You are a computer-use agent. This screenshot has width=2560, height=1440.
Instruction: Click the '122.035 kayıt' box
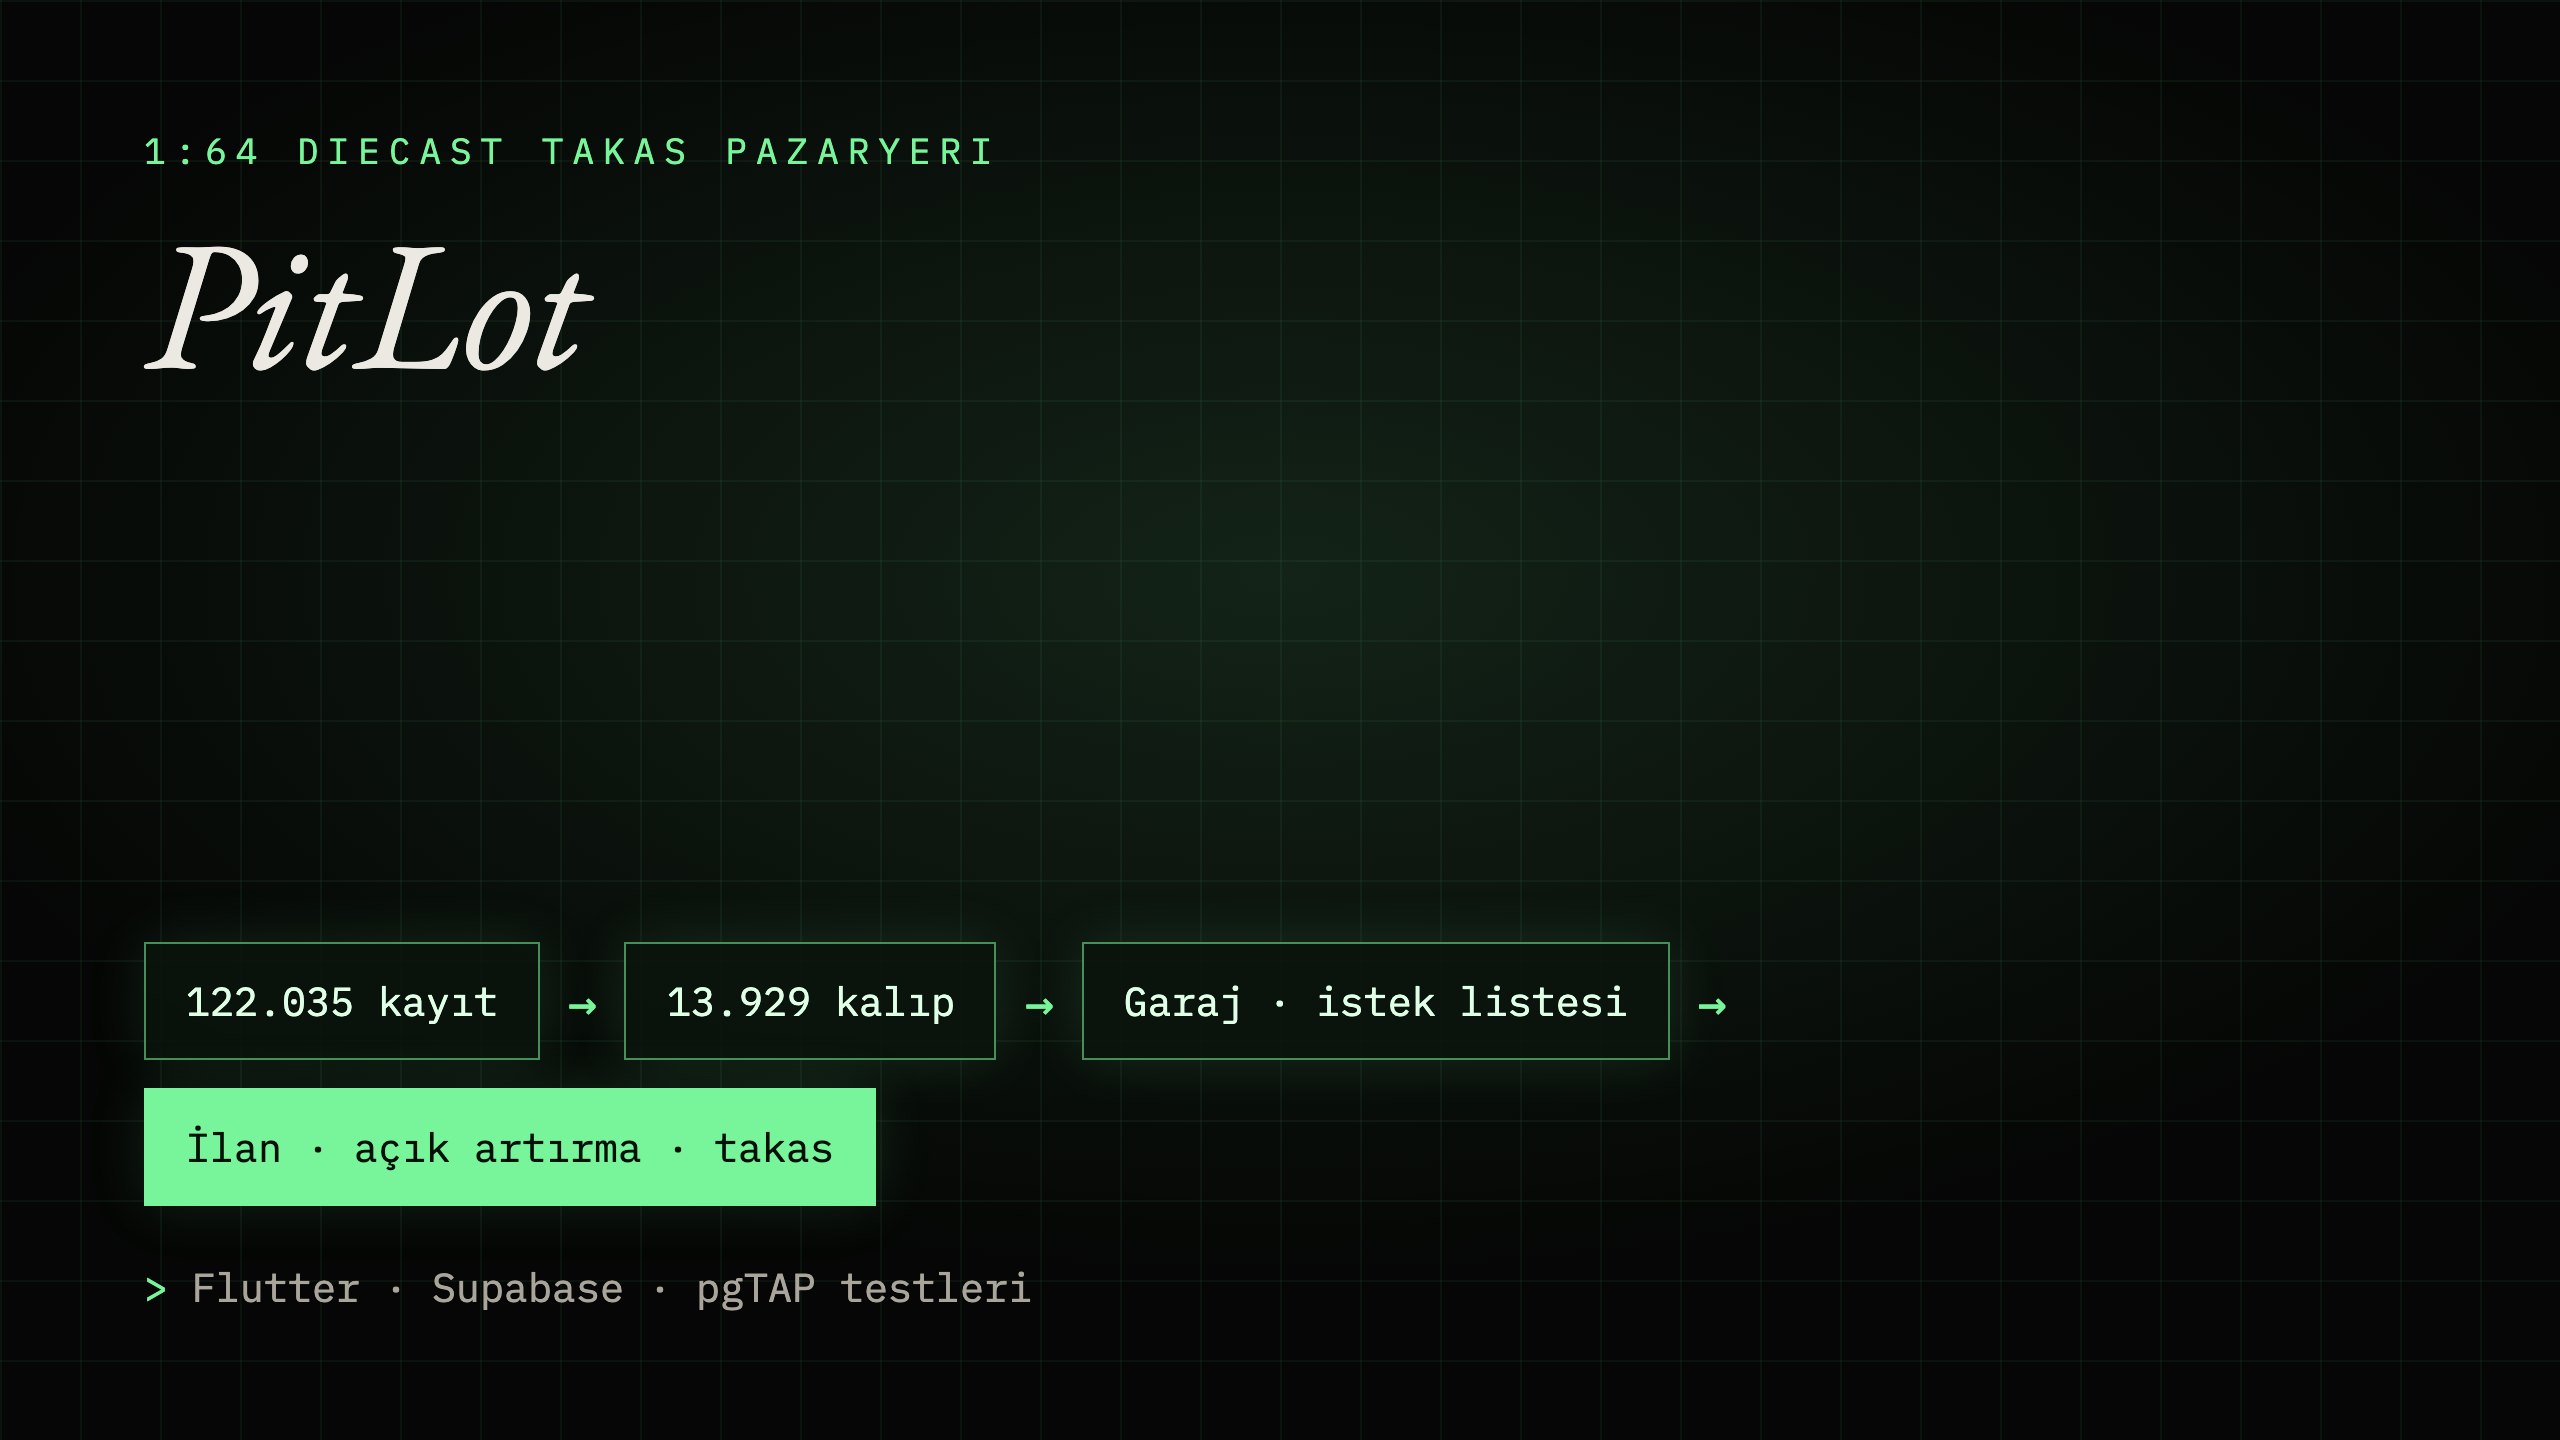[342, 1001]
